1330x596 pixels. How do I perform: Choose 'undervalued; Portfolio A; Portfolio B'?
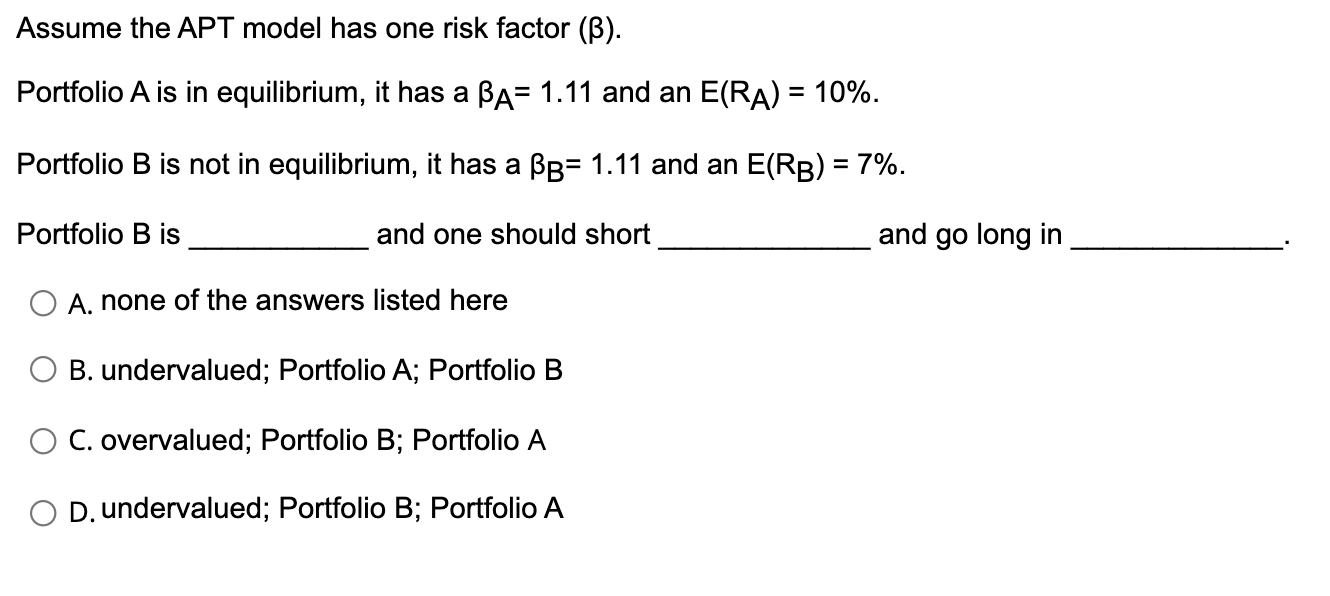pos(345,371)
